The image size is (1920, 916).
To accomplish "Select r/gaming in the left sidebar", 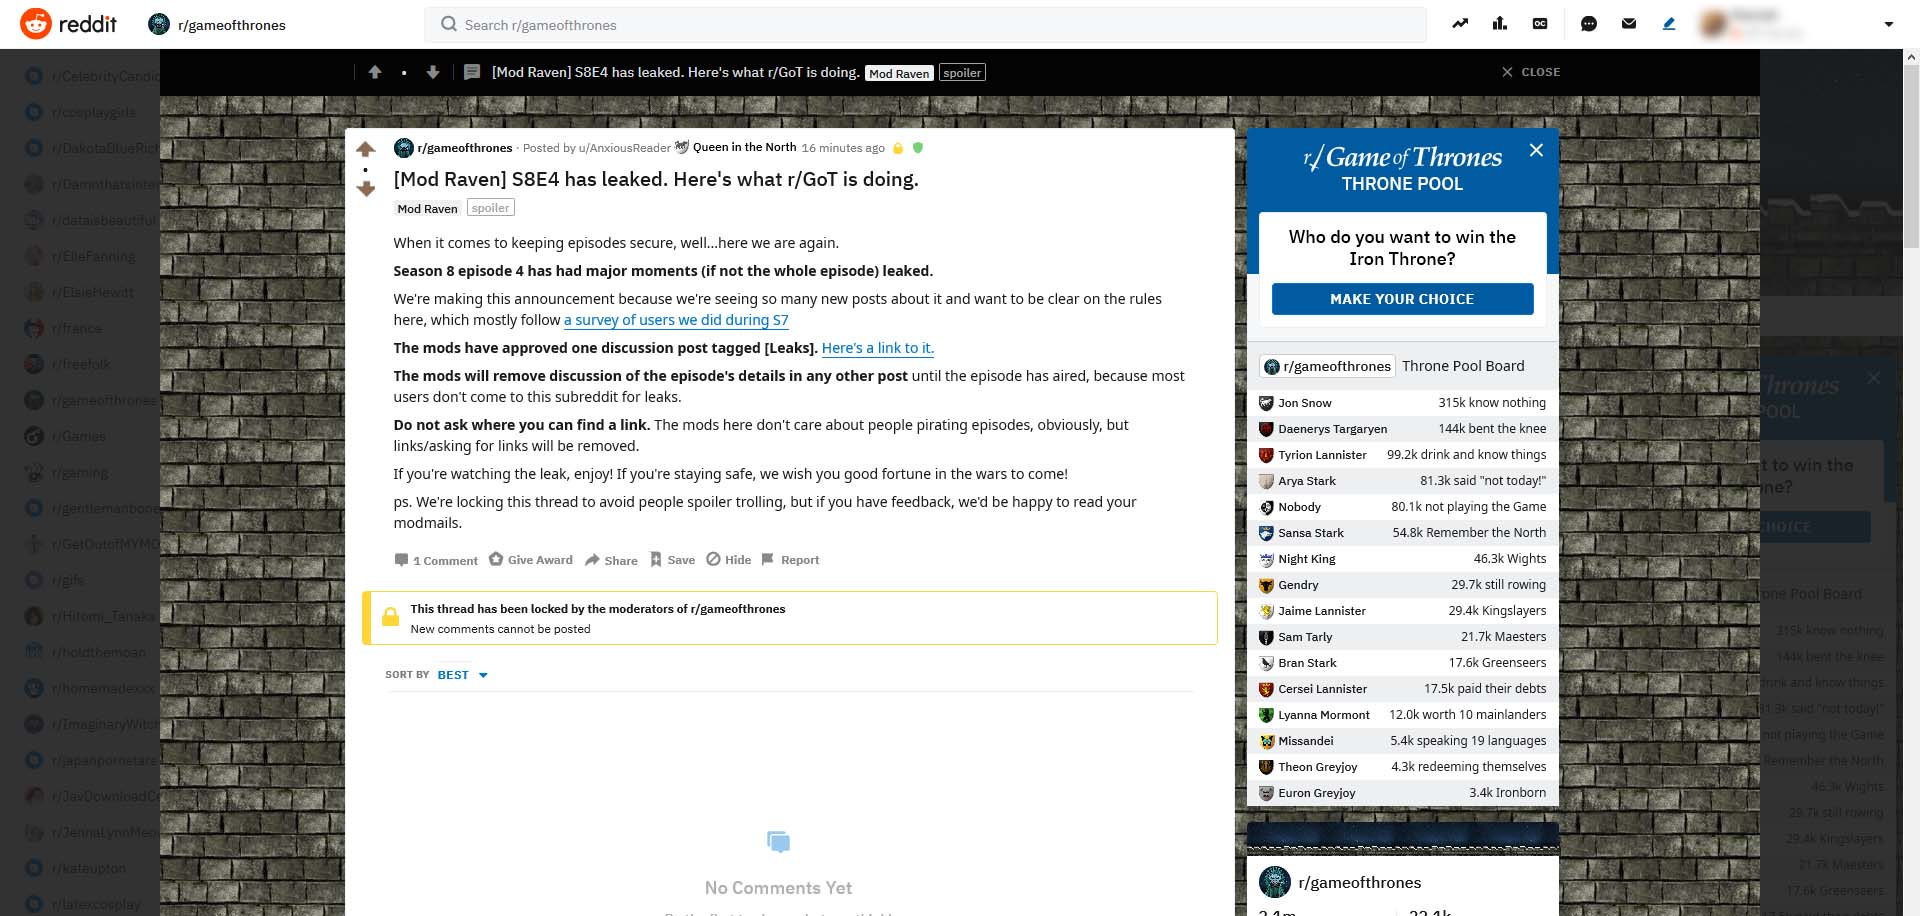I will click(80, 472).
